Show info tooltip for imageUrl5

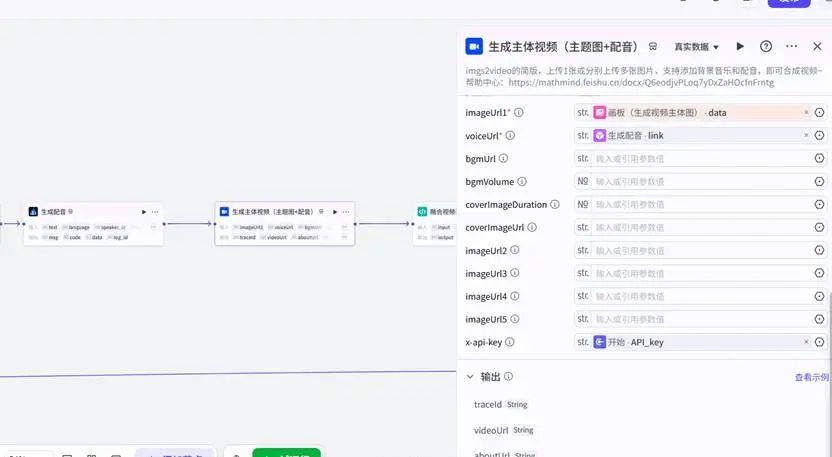[x=515, y=319]
